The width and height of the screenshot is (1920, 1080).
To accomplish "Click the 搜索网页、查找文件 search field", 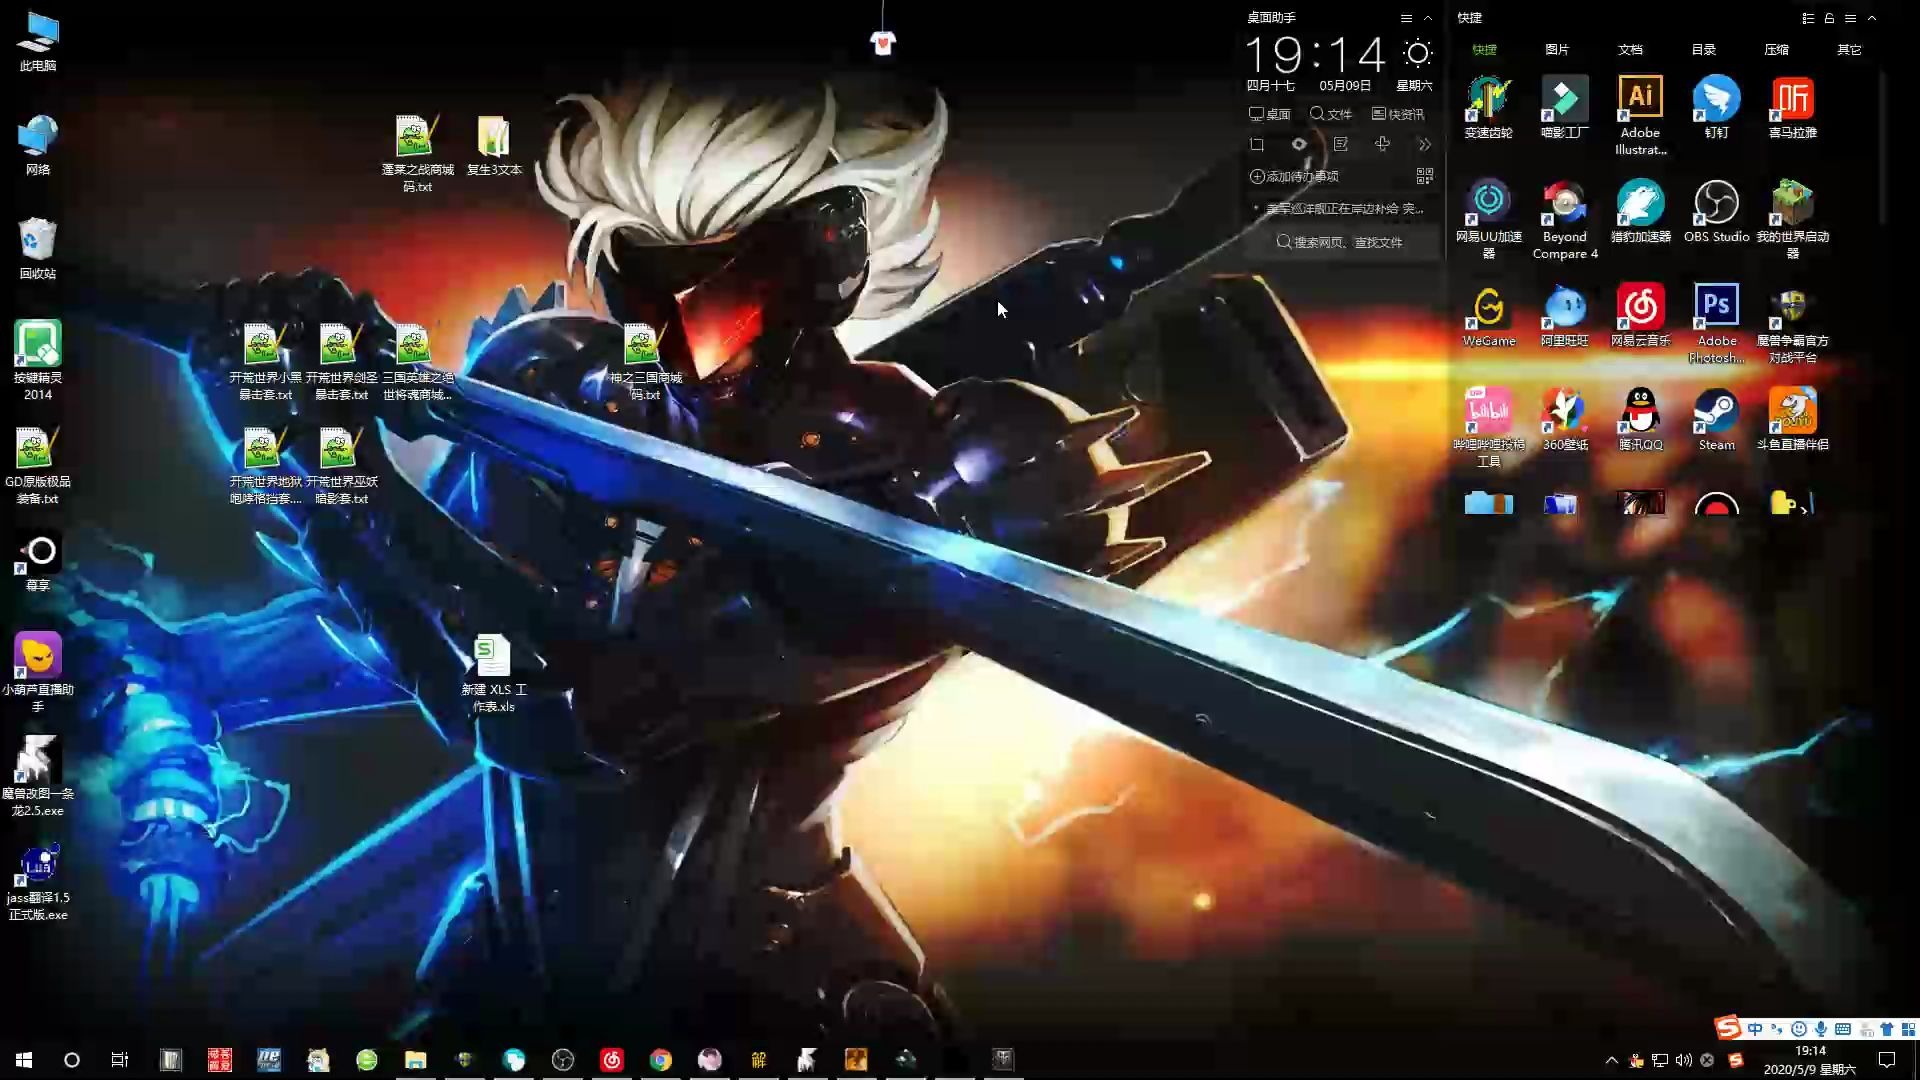I will click(1340, 242).
